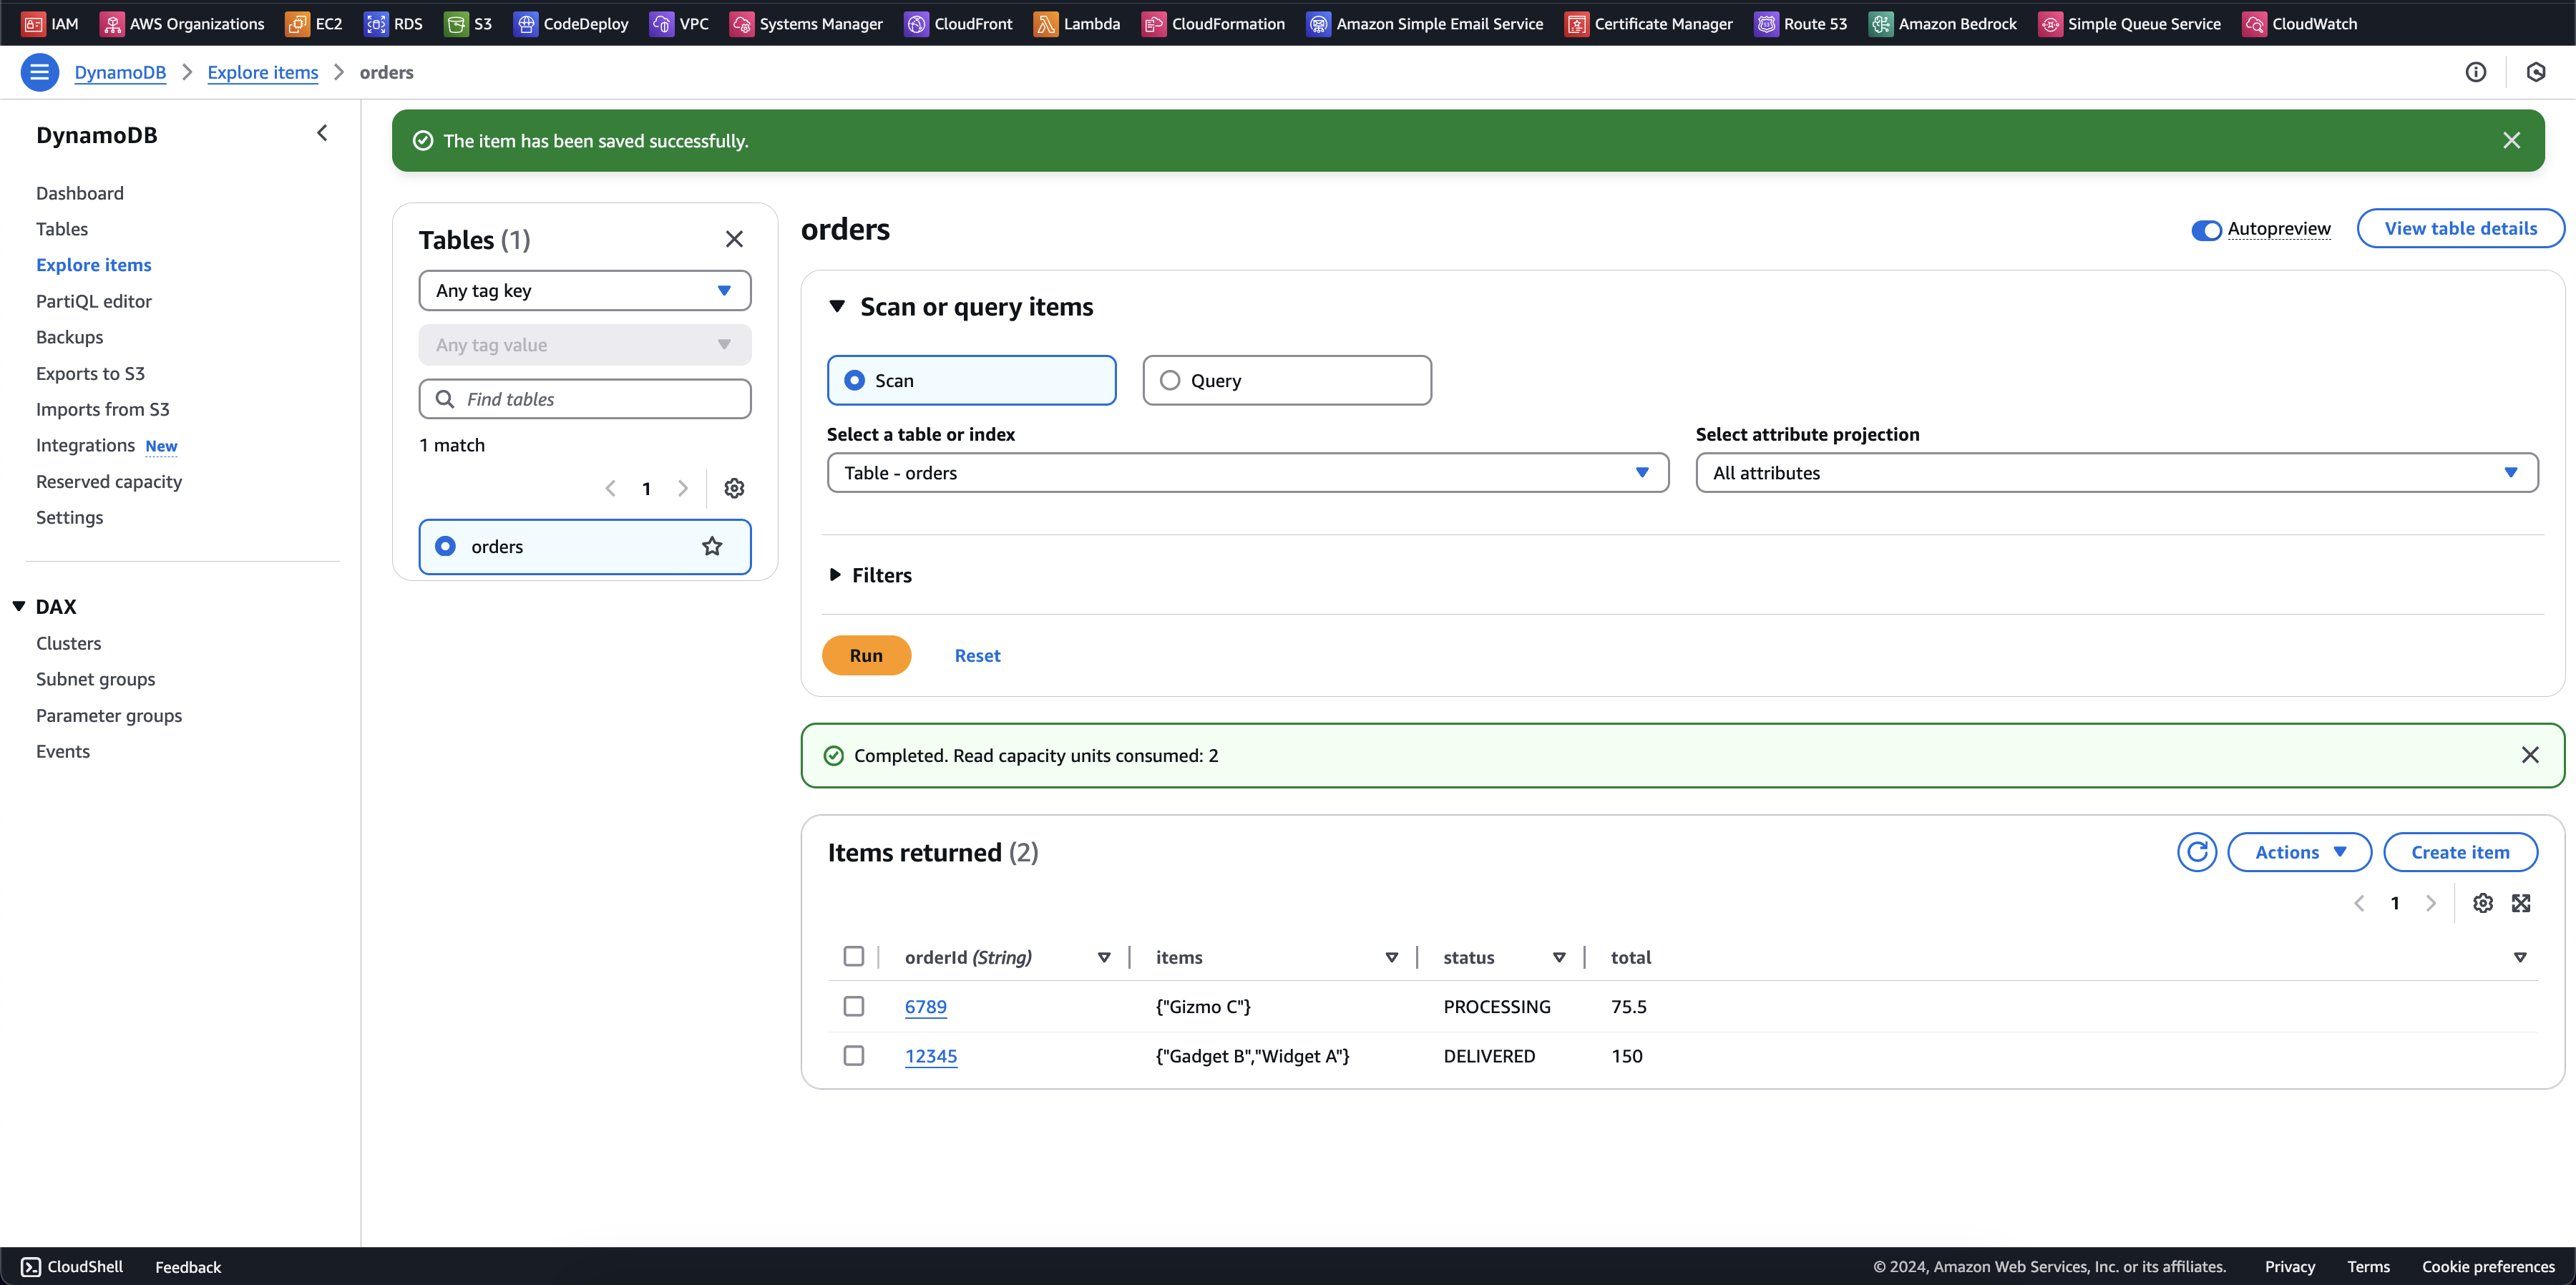Viewport: 2576px width, 1285px height.
Task: Open the Table - orders index dropdown
Action: coord(1247,472)
